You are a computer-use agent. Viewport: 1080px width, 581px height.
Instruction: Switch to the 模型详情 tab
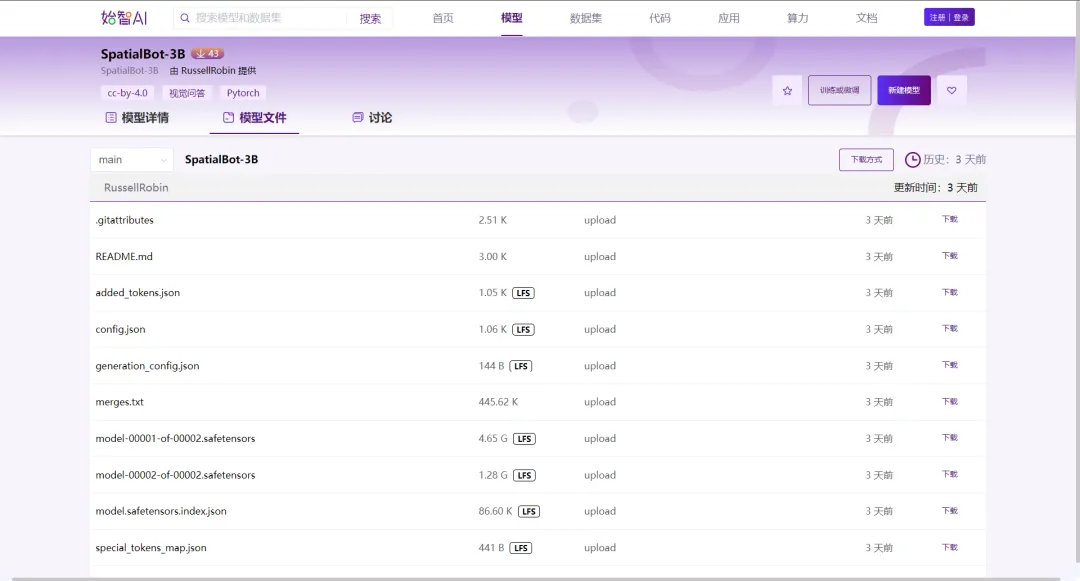pyautogui.click(x=137, y=118)
